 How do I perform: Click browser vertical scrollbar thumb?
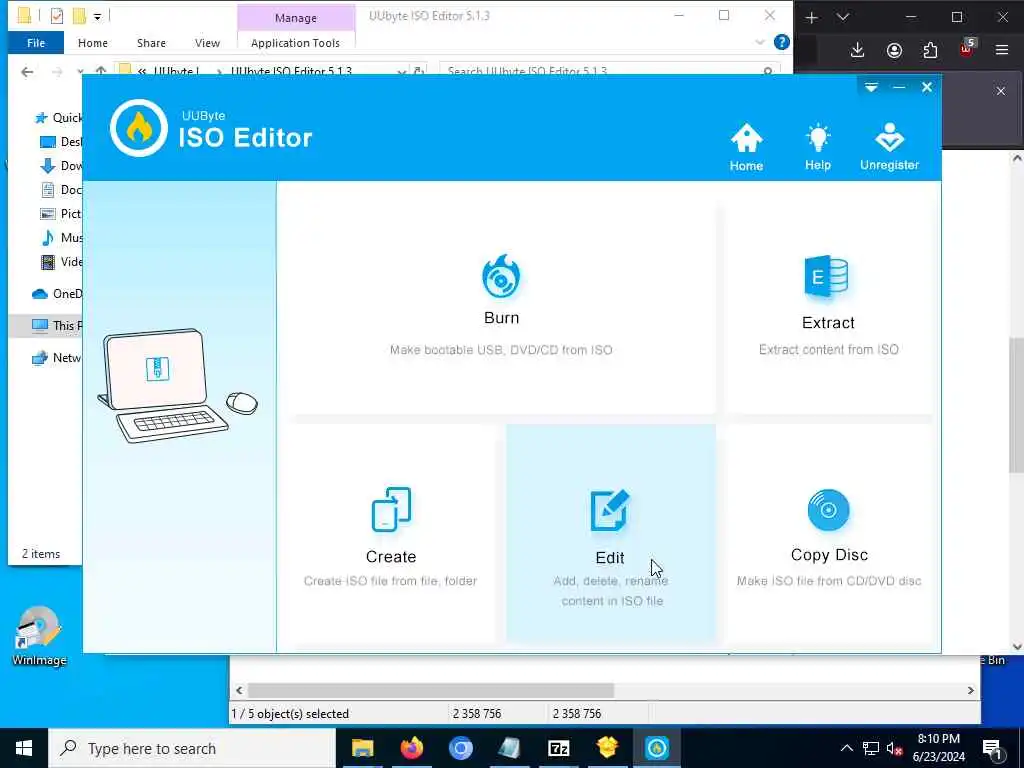pos(1017,405)
